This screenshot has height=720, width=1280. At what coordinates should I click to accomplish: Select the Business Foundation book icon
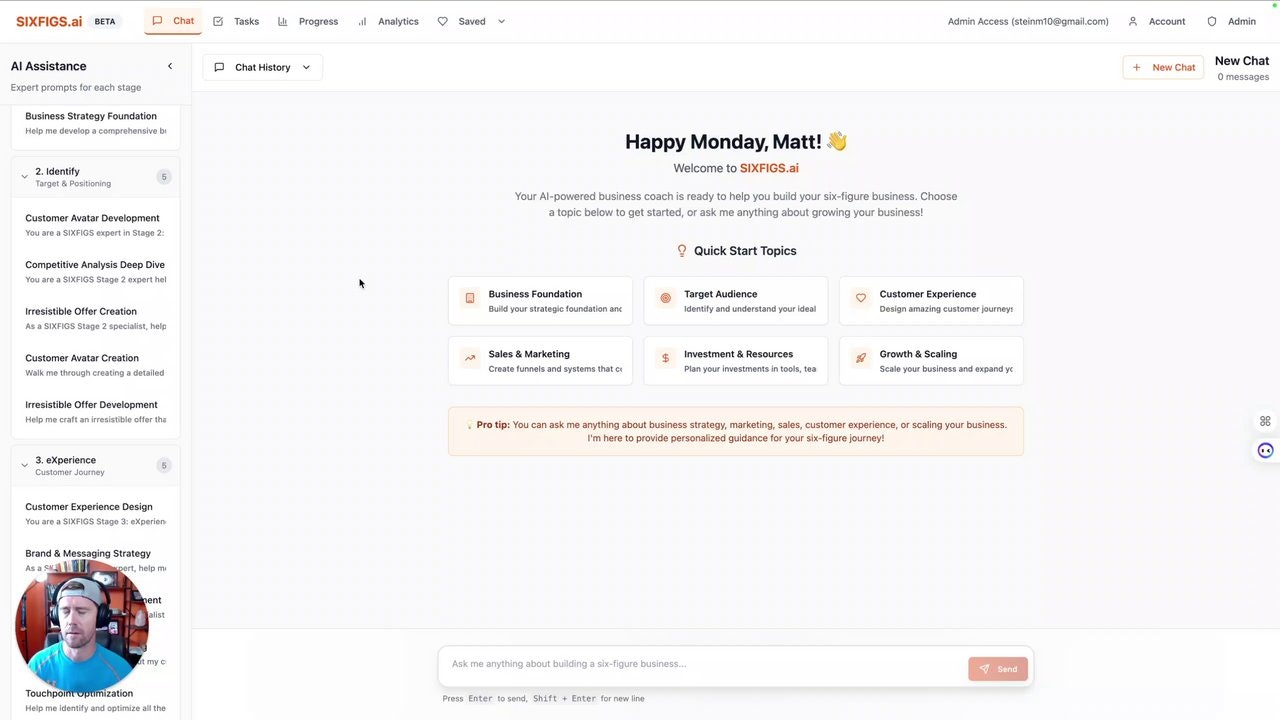470,298
